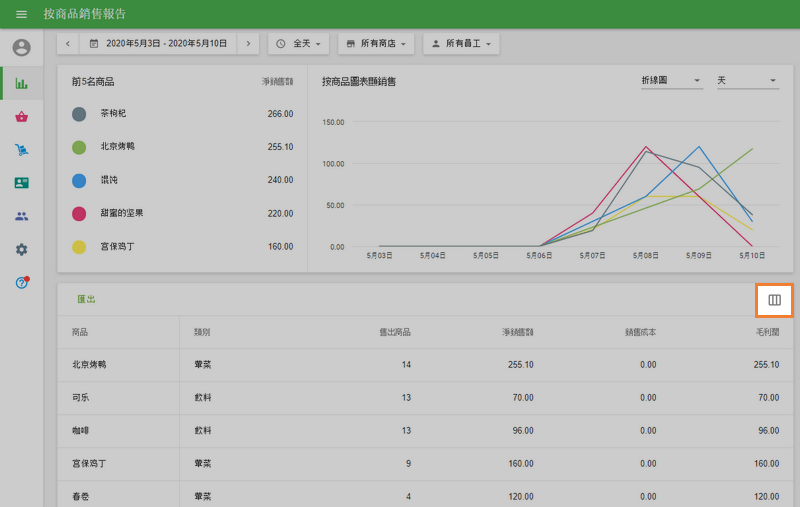Go to previous date range arrow
The height and width of the screenshot is (507, 800).
click(x=68, y=44)
